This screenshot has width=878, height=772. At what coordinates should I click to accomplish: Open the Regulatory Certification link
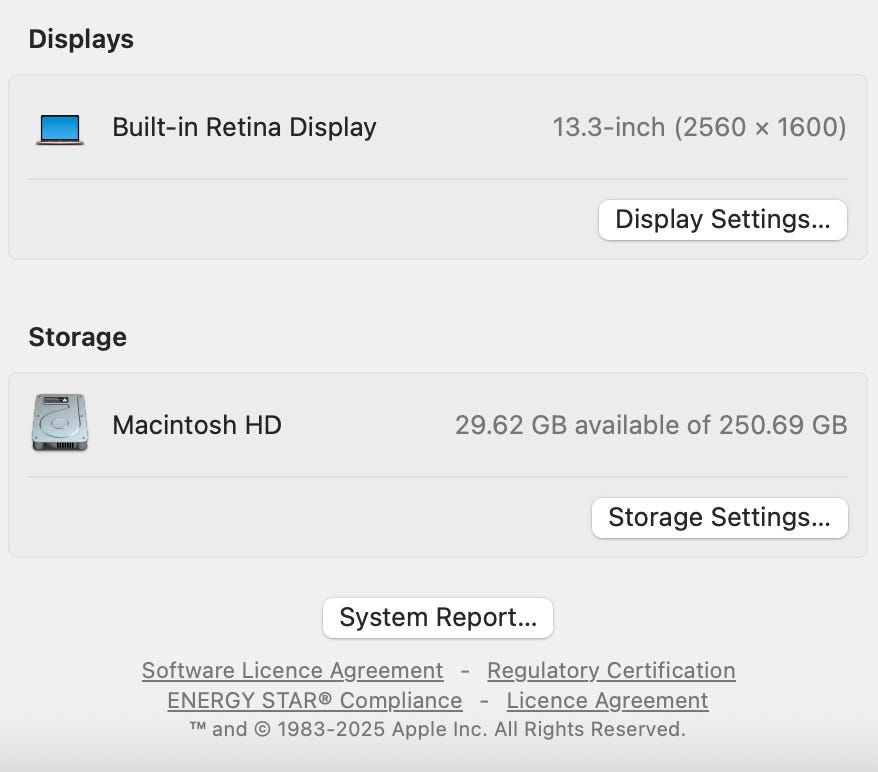[610, 671]
